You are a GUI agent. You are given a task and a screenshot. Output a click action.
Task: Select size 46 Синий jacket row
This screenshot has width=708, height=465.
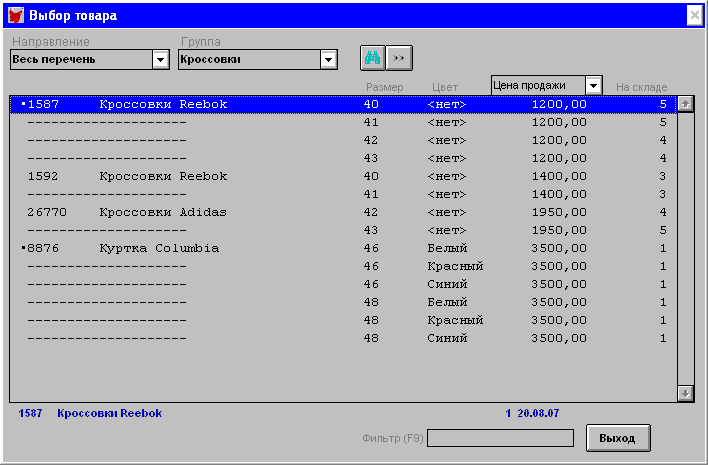click(x=343, y=284)
